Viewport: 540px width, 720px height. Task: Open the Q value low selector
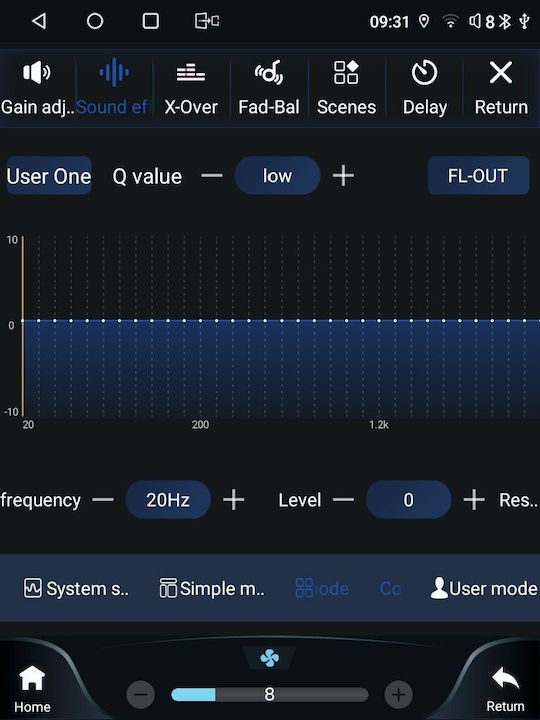[x=277, y=176]
